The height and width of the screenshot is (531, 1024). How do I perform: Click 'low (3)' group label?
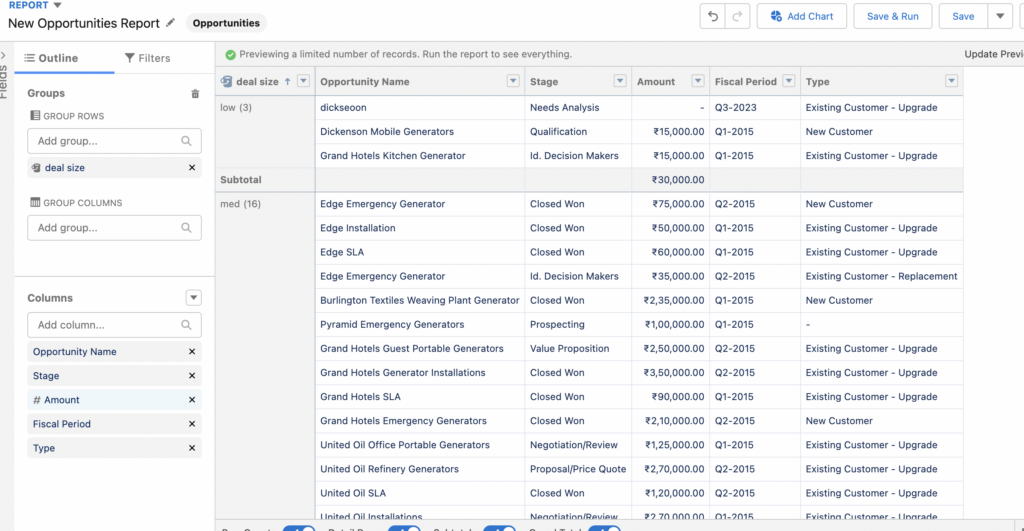236,107
